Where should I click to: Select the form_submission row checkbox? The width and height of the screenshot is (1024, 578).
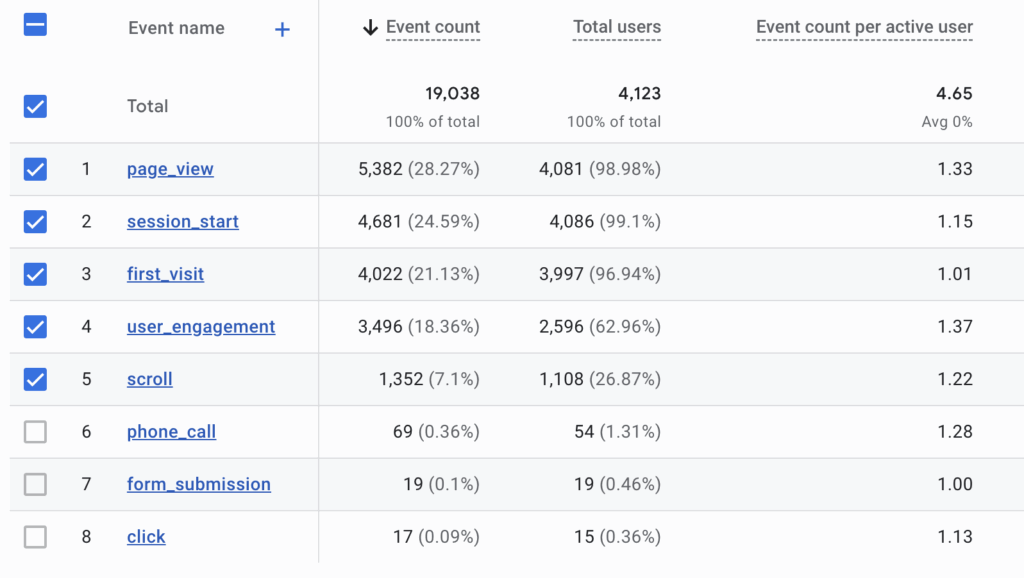35,484
